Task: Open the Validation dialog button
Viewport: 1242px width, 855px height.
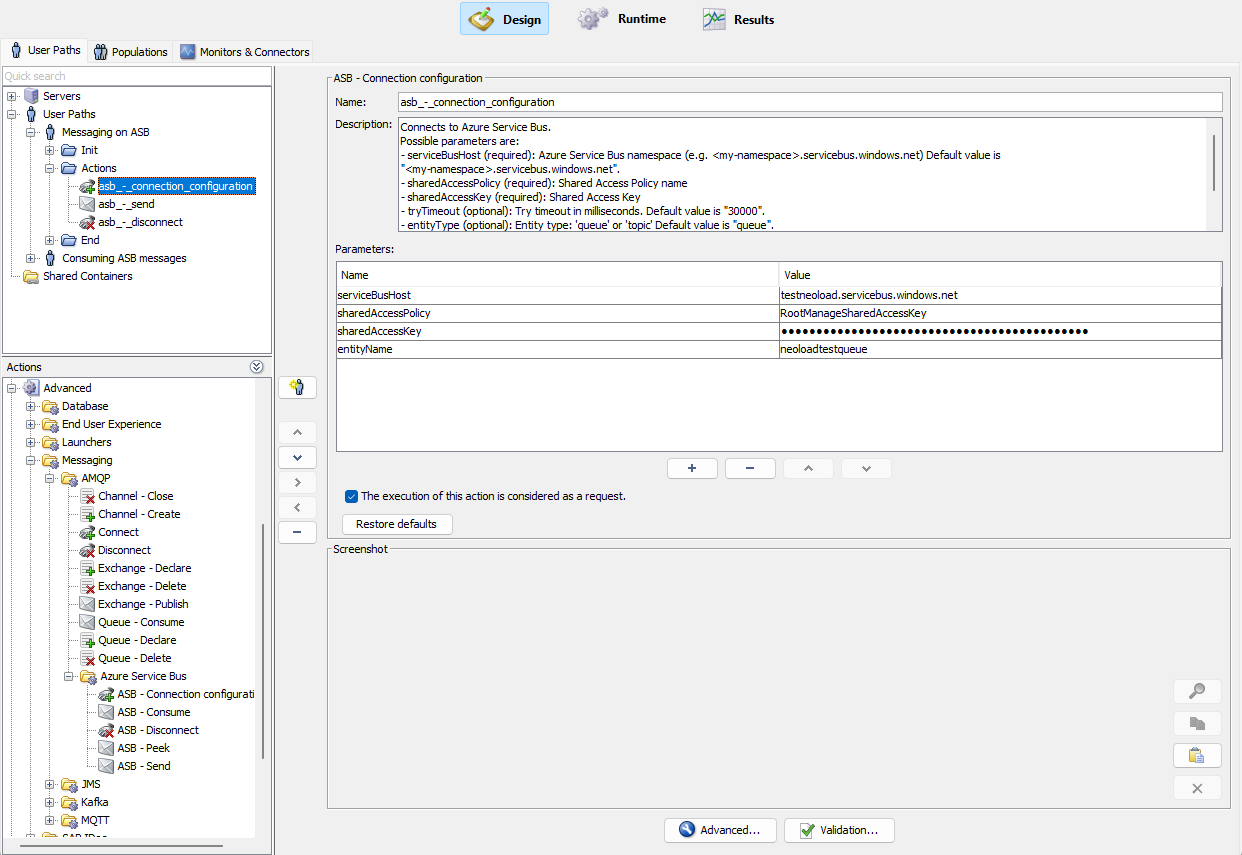Action: coord(838,830)
